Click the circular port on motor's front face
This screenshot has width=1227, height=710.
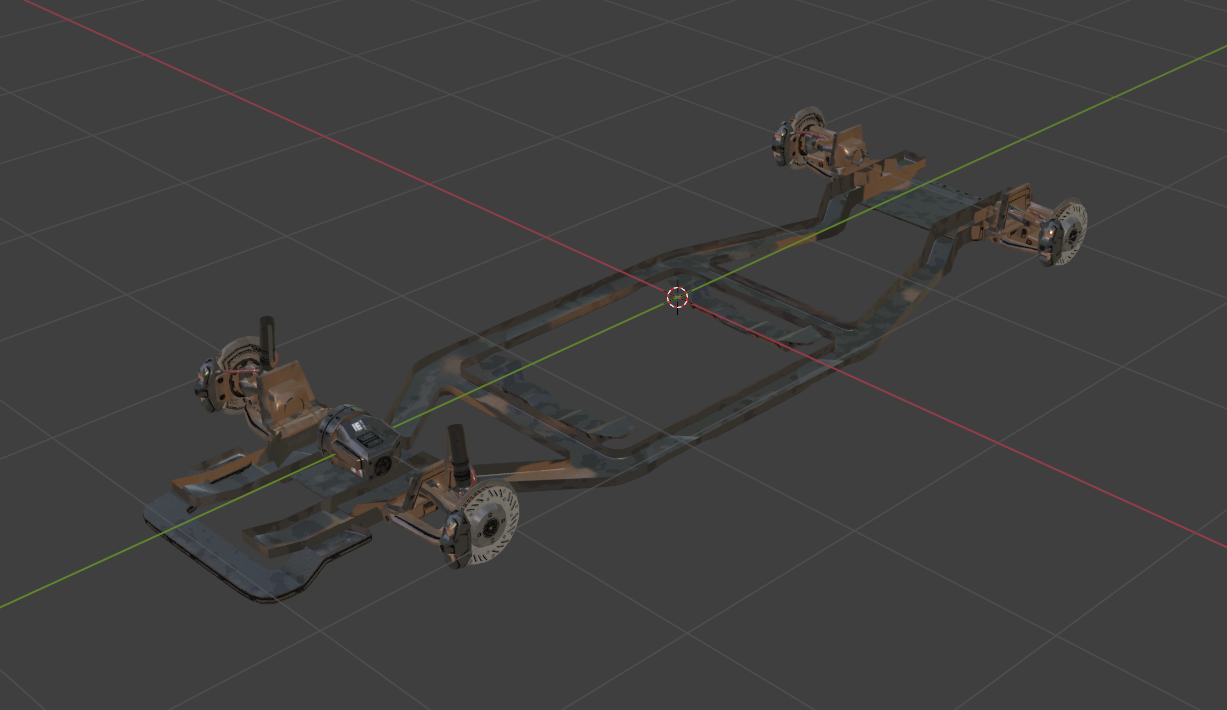click(380, 467)
